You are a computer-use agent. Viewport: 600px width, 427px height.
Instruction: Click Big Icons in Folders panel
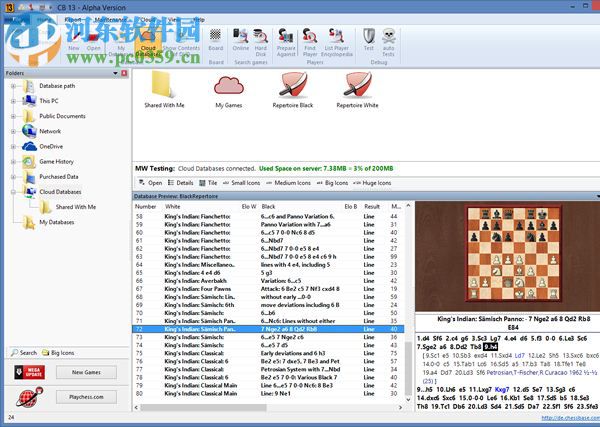[x=58, y=353]
